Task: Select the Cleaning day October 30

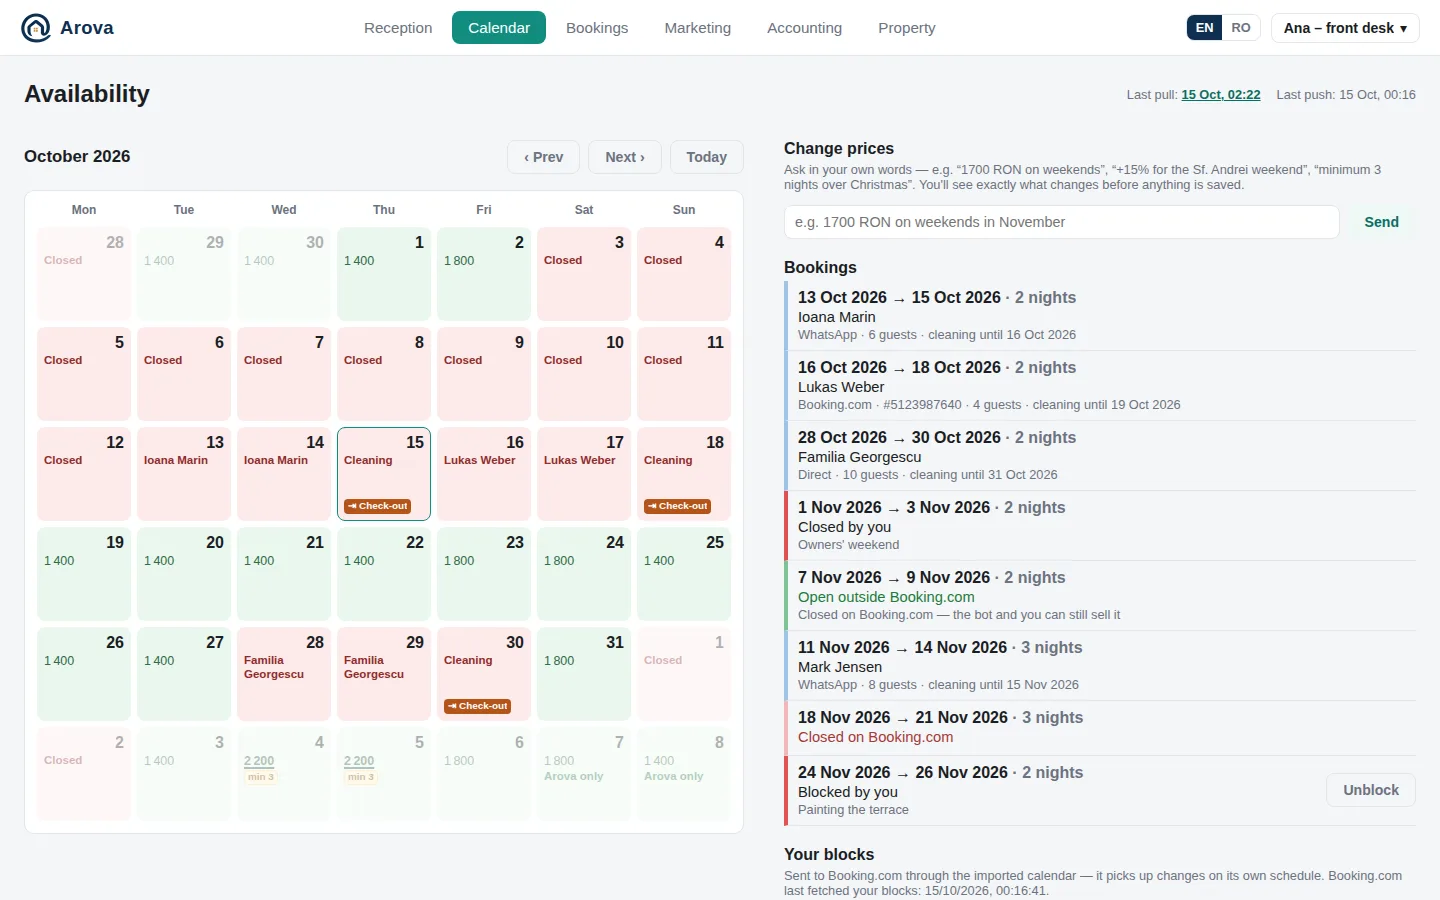Action: tap(484, 674)
